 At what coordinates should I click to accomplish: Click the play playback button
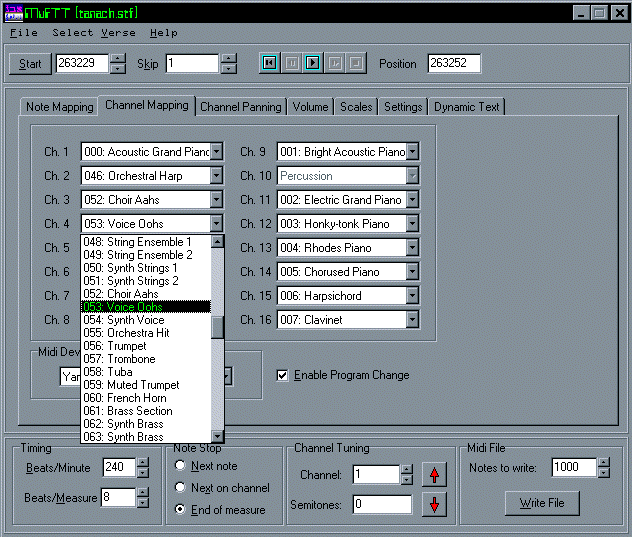tap(313, 63)
